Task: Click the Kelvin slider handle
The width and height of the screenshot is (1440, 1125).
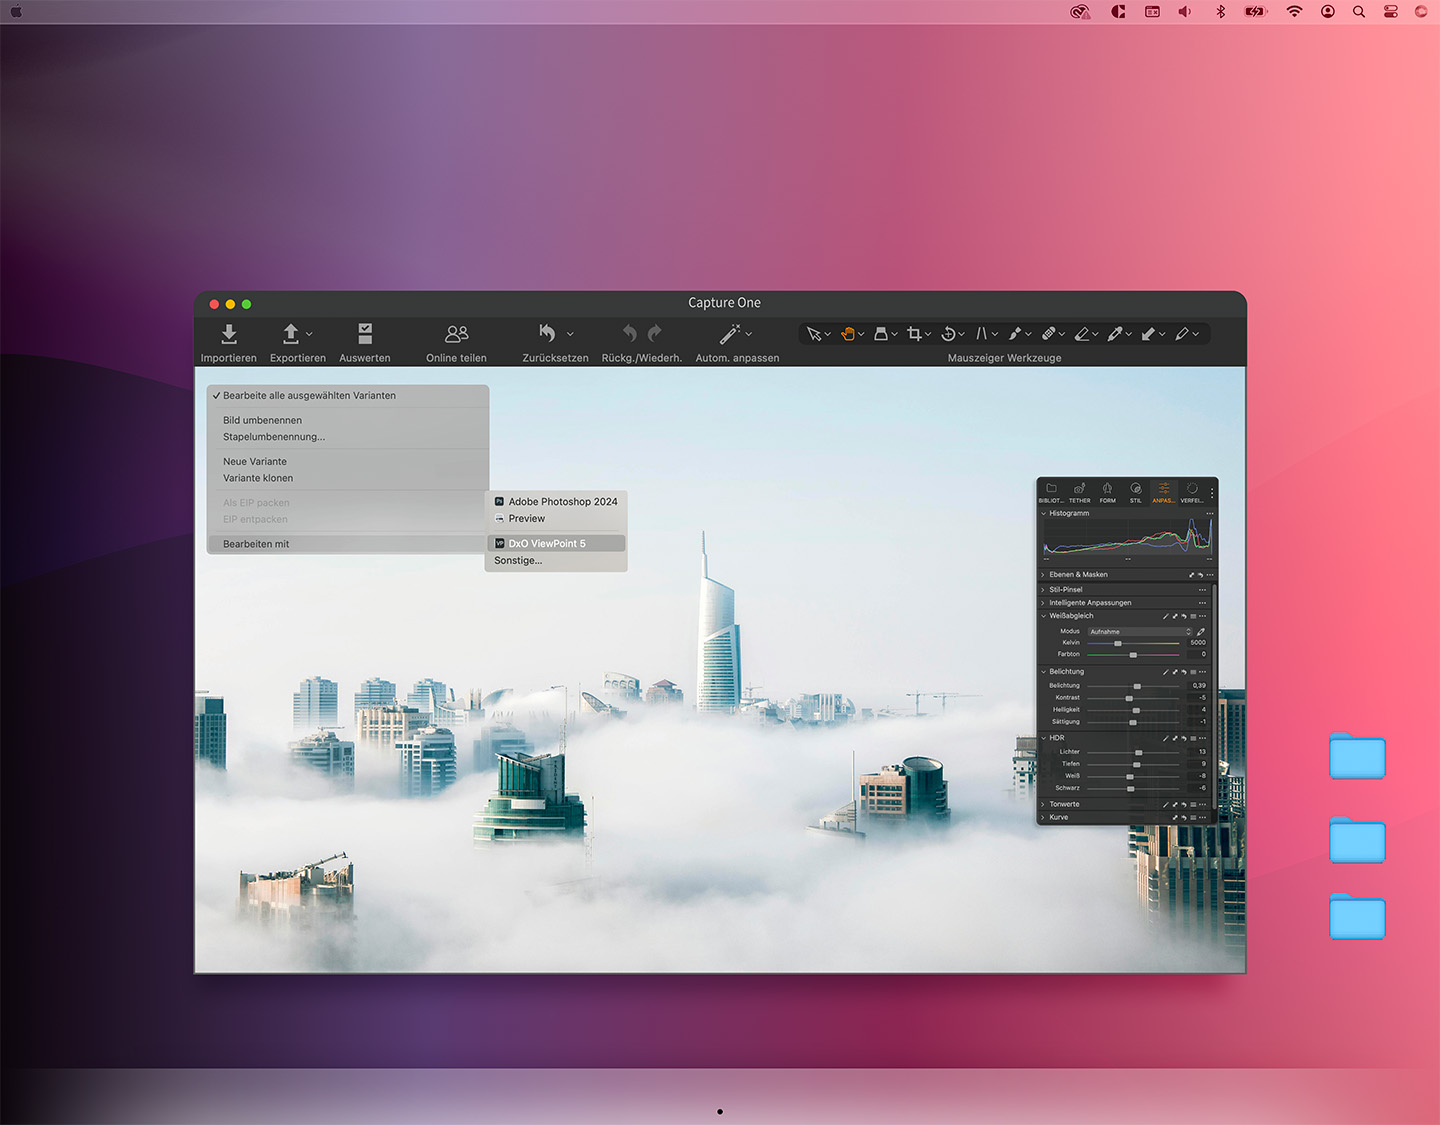Action: tap(1118, 643)
